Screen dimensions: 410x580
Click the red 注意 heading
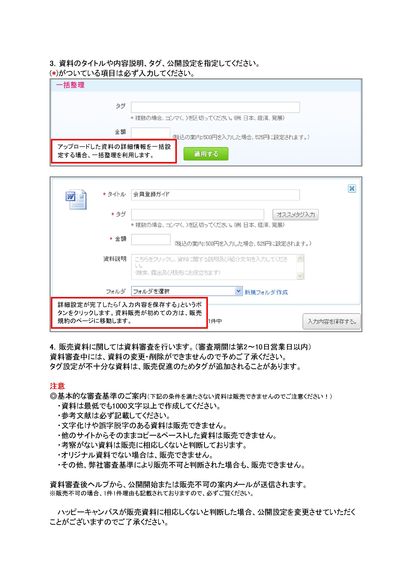point(57,386)
